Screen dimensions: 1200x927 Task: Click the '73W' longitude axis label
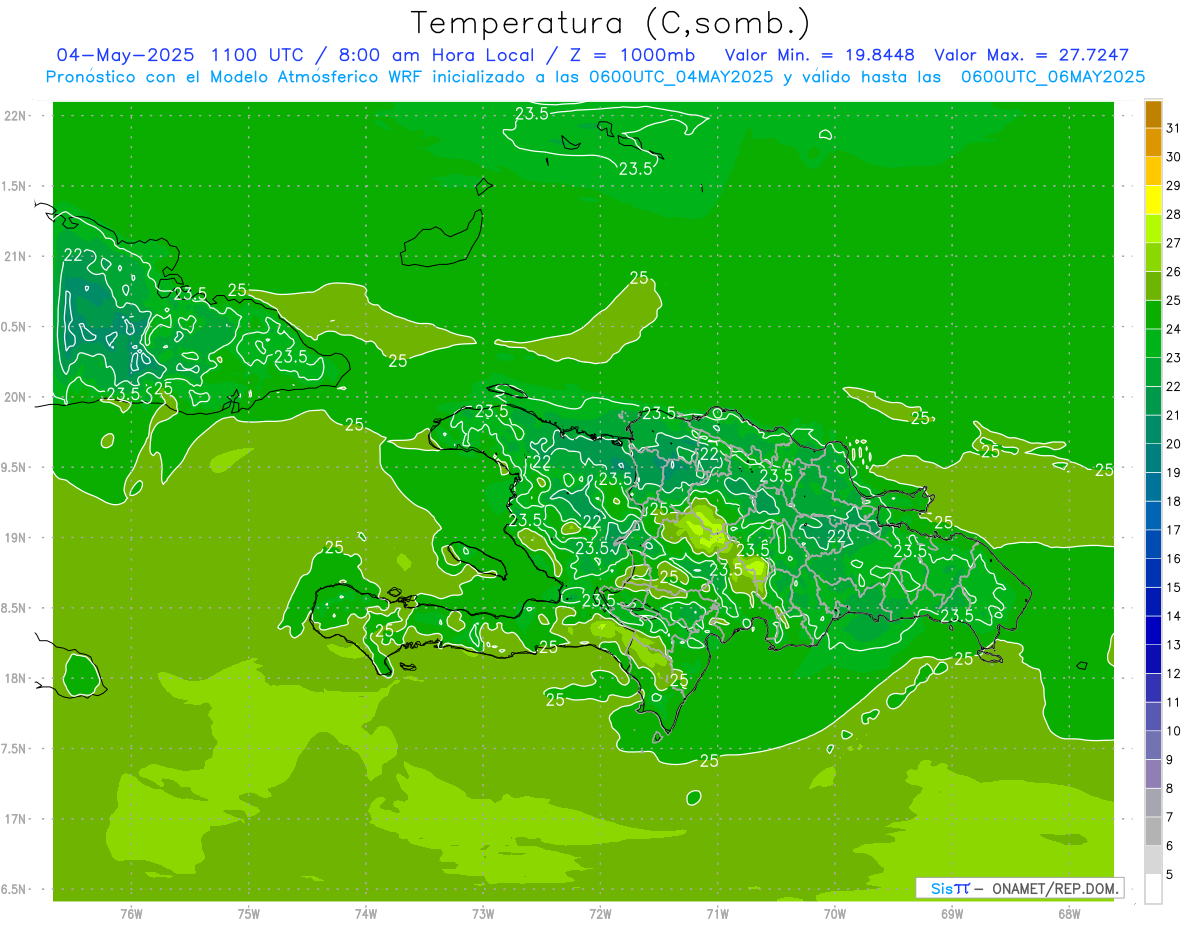click(483, 914)
